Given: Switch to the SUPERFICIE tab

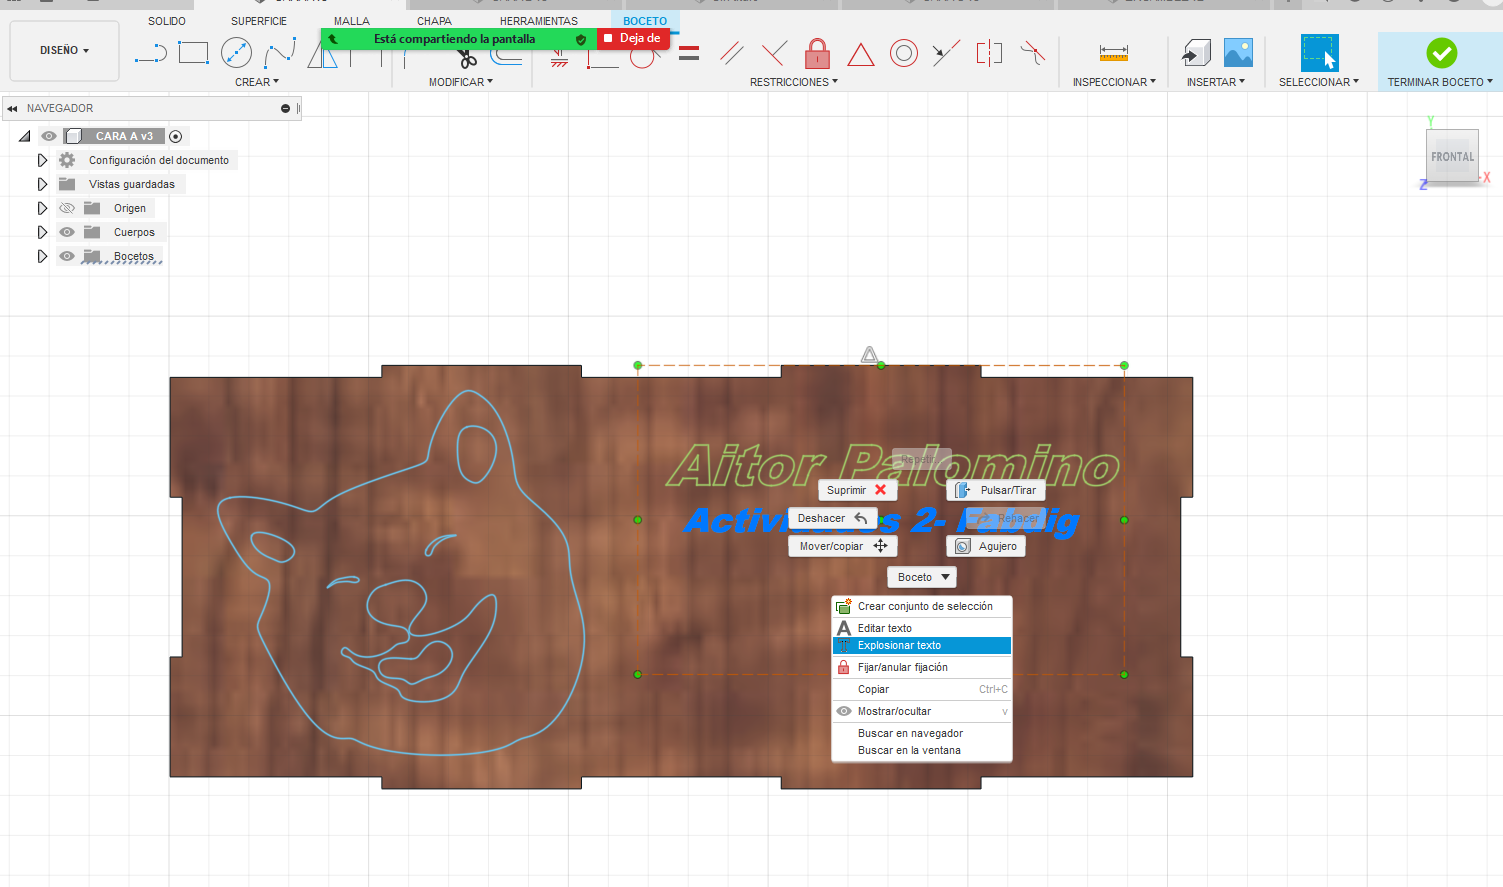Looking at the screenshot, I should pos(259,21).
